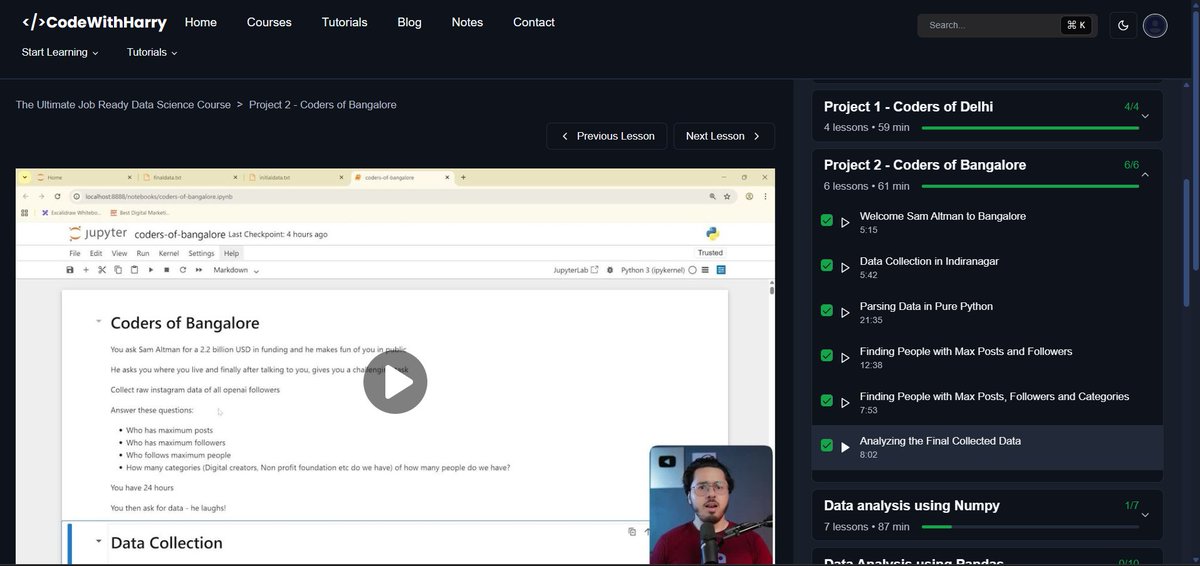Click play icon beside the 7:53 lesson

tap(845, 403)
